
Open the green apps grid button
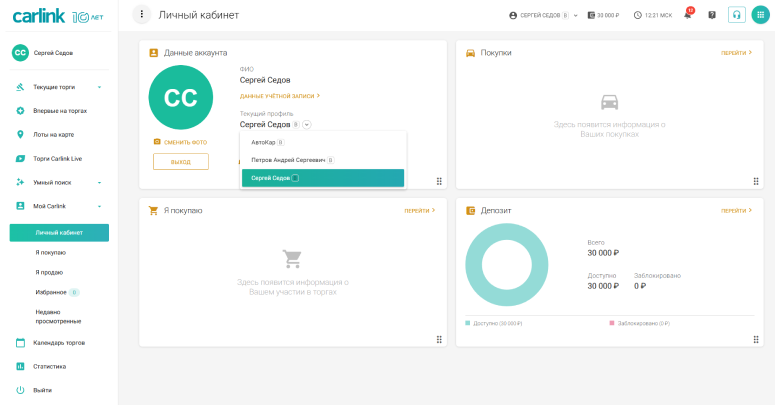click(x=760, y=15)
